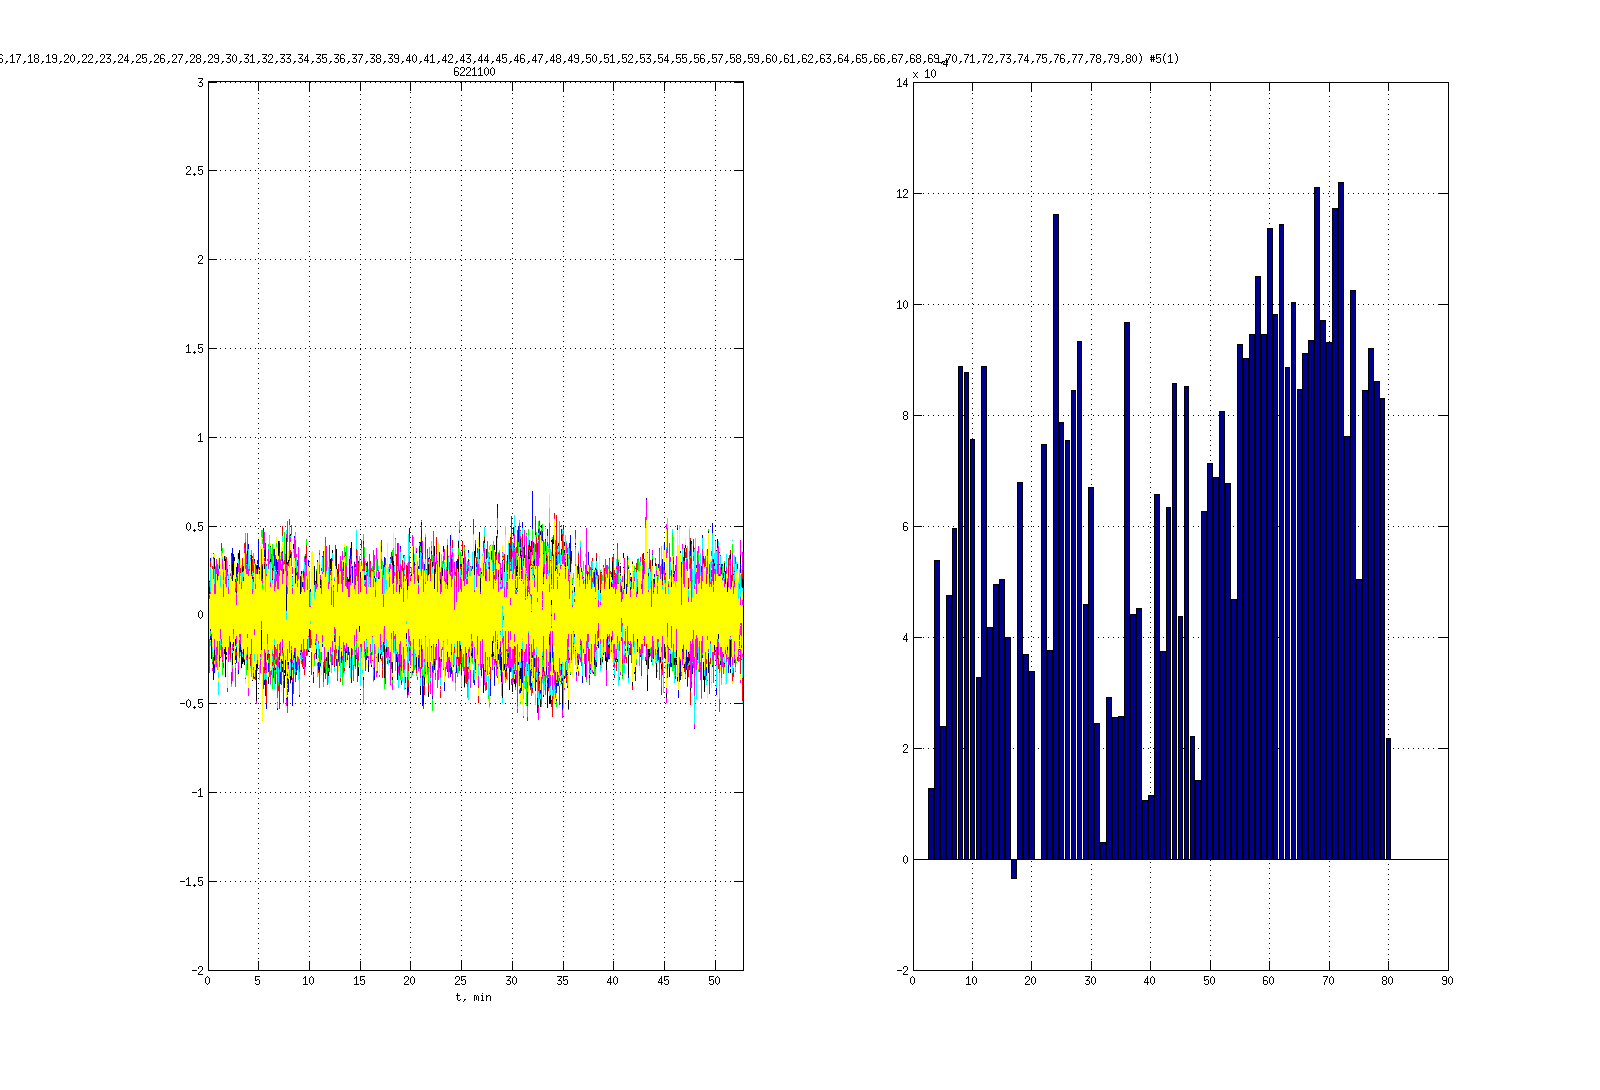Click the '60' tick label on the bar chart x-axis
The height and width of the screenshot is (1090, 1600).
(x=1269, y=981)
